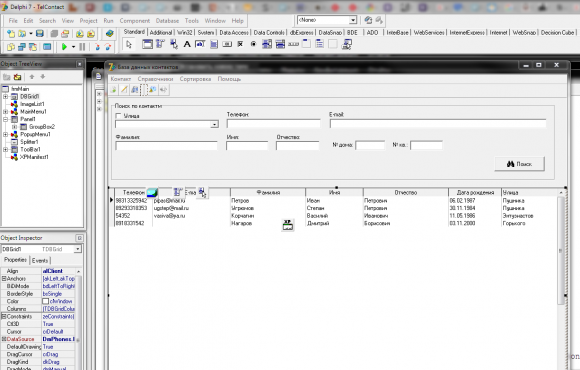Collapse the Panel1 tree node
The height and width of the screenshot is (370, 580).
[6, 119]
